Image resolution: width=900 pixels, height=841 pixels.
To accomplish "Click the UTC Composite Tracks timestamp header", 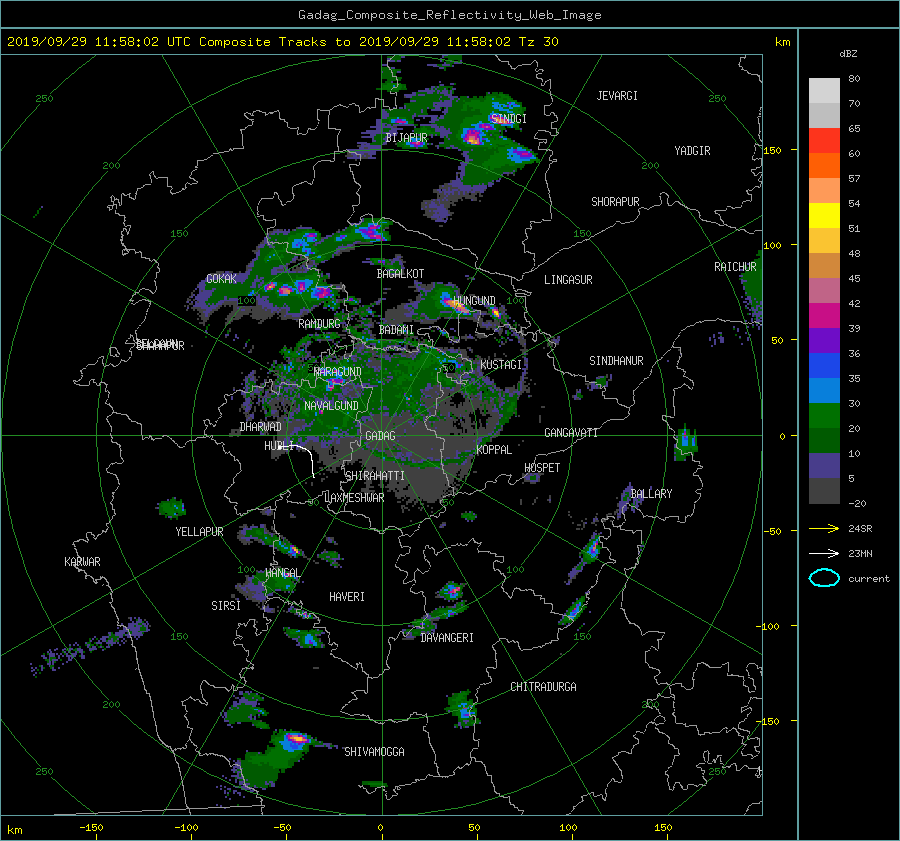I will click(282, 42).
